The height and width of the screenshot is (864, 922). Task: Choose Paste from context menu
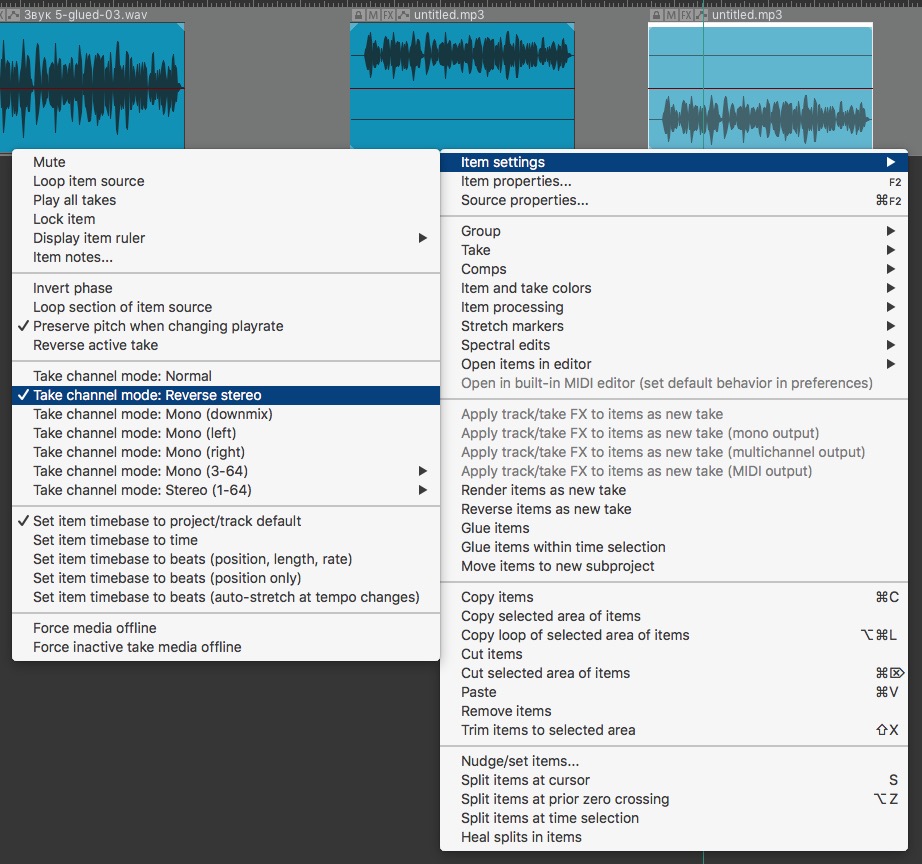click(674, 692)
